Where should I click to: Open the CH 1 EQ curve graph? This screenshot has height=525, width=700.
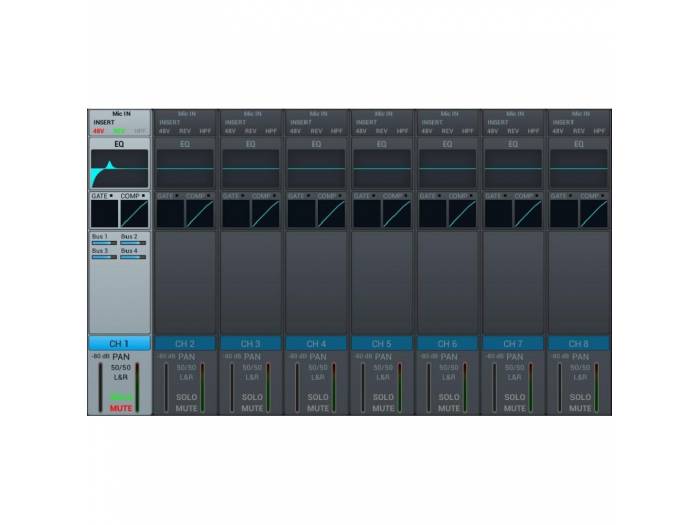pyautogui.click(x=119, y=169)
